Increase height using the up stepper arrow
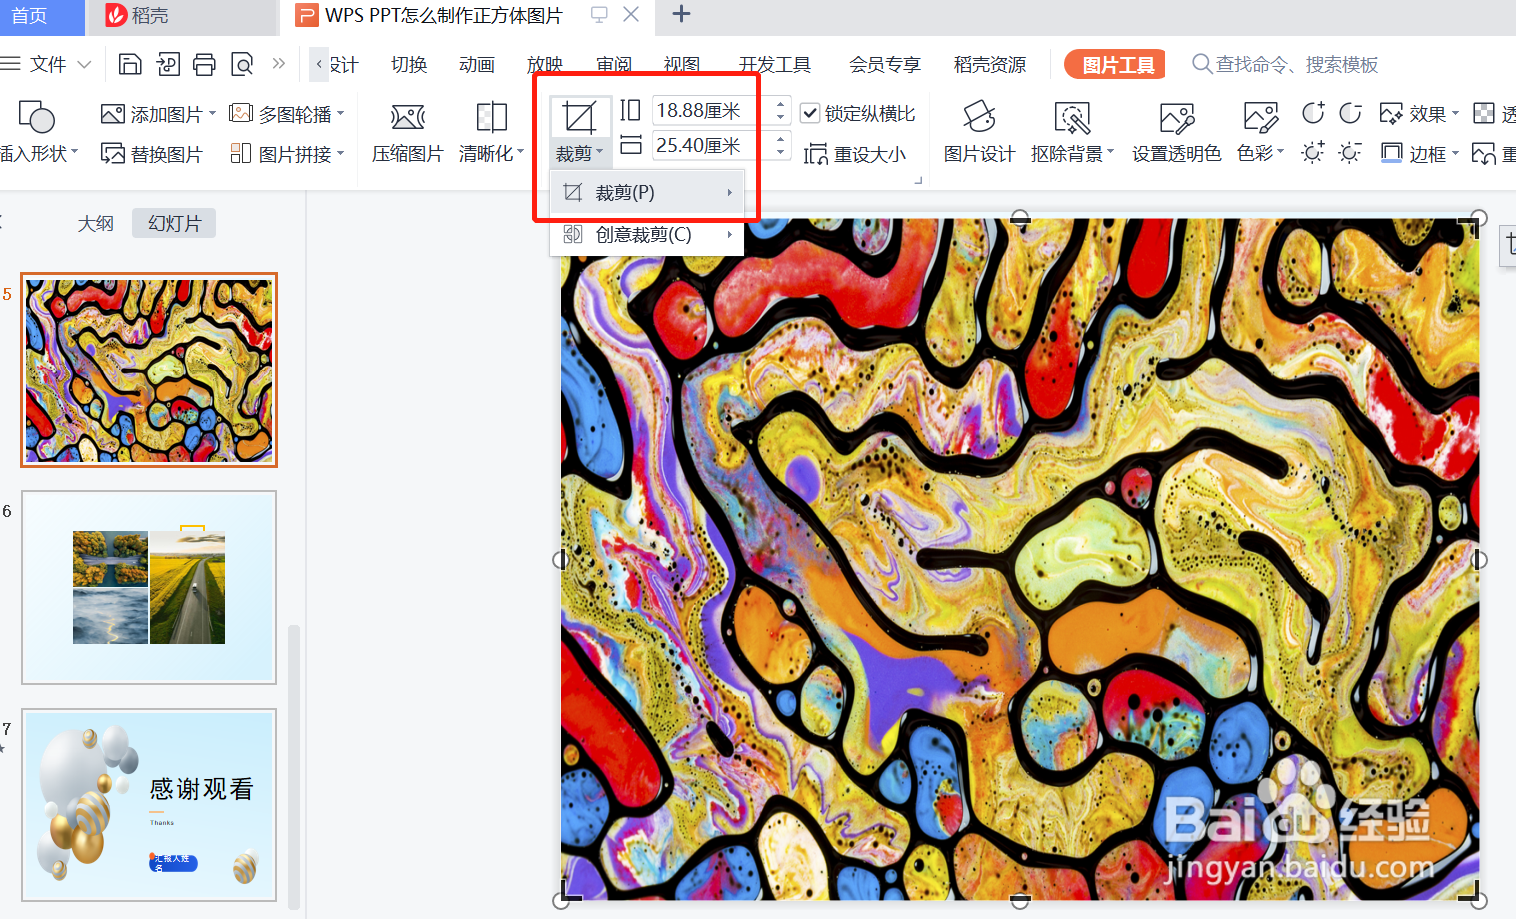Image resolution: width=1516 pixels, height=919 pixels. (x=781, y=103)
